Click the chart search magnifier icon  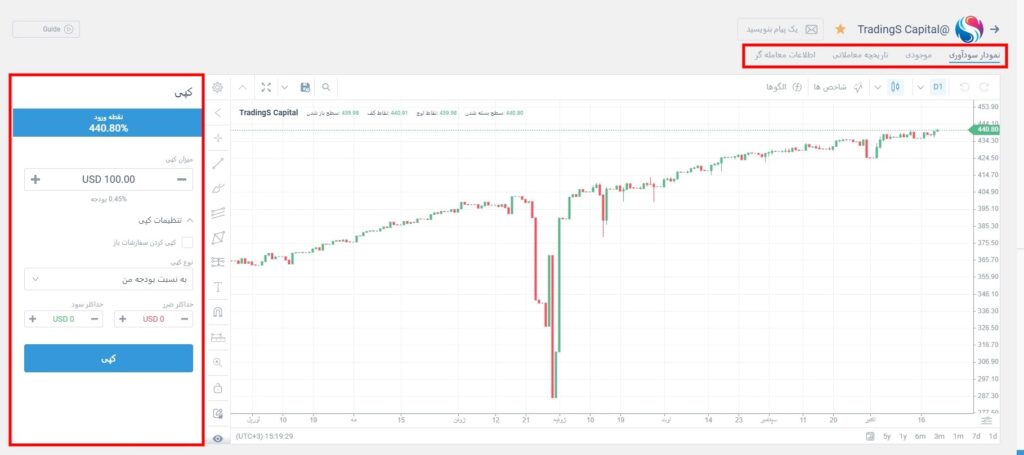(326, 88)
